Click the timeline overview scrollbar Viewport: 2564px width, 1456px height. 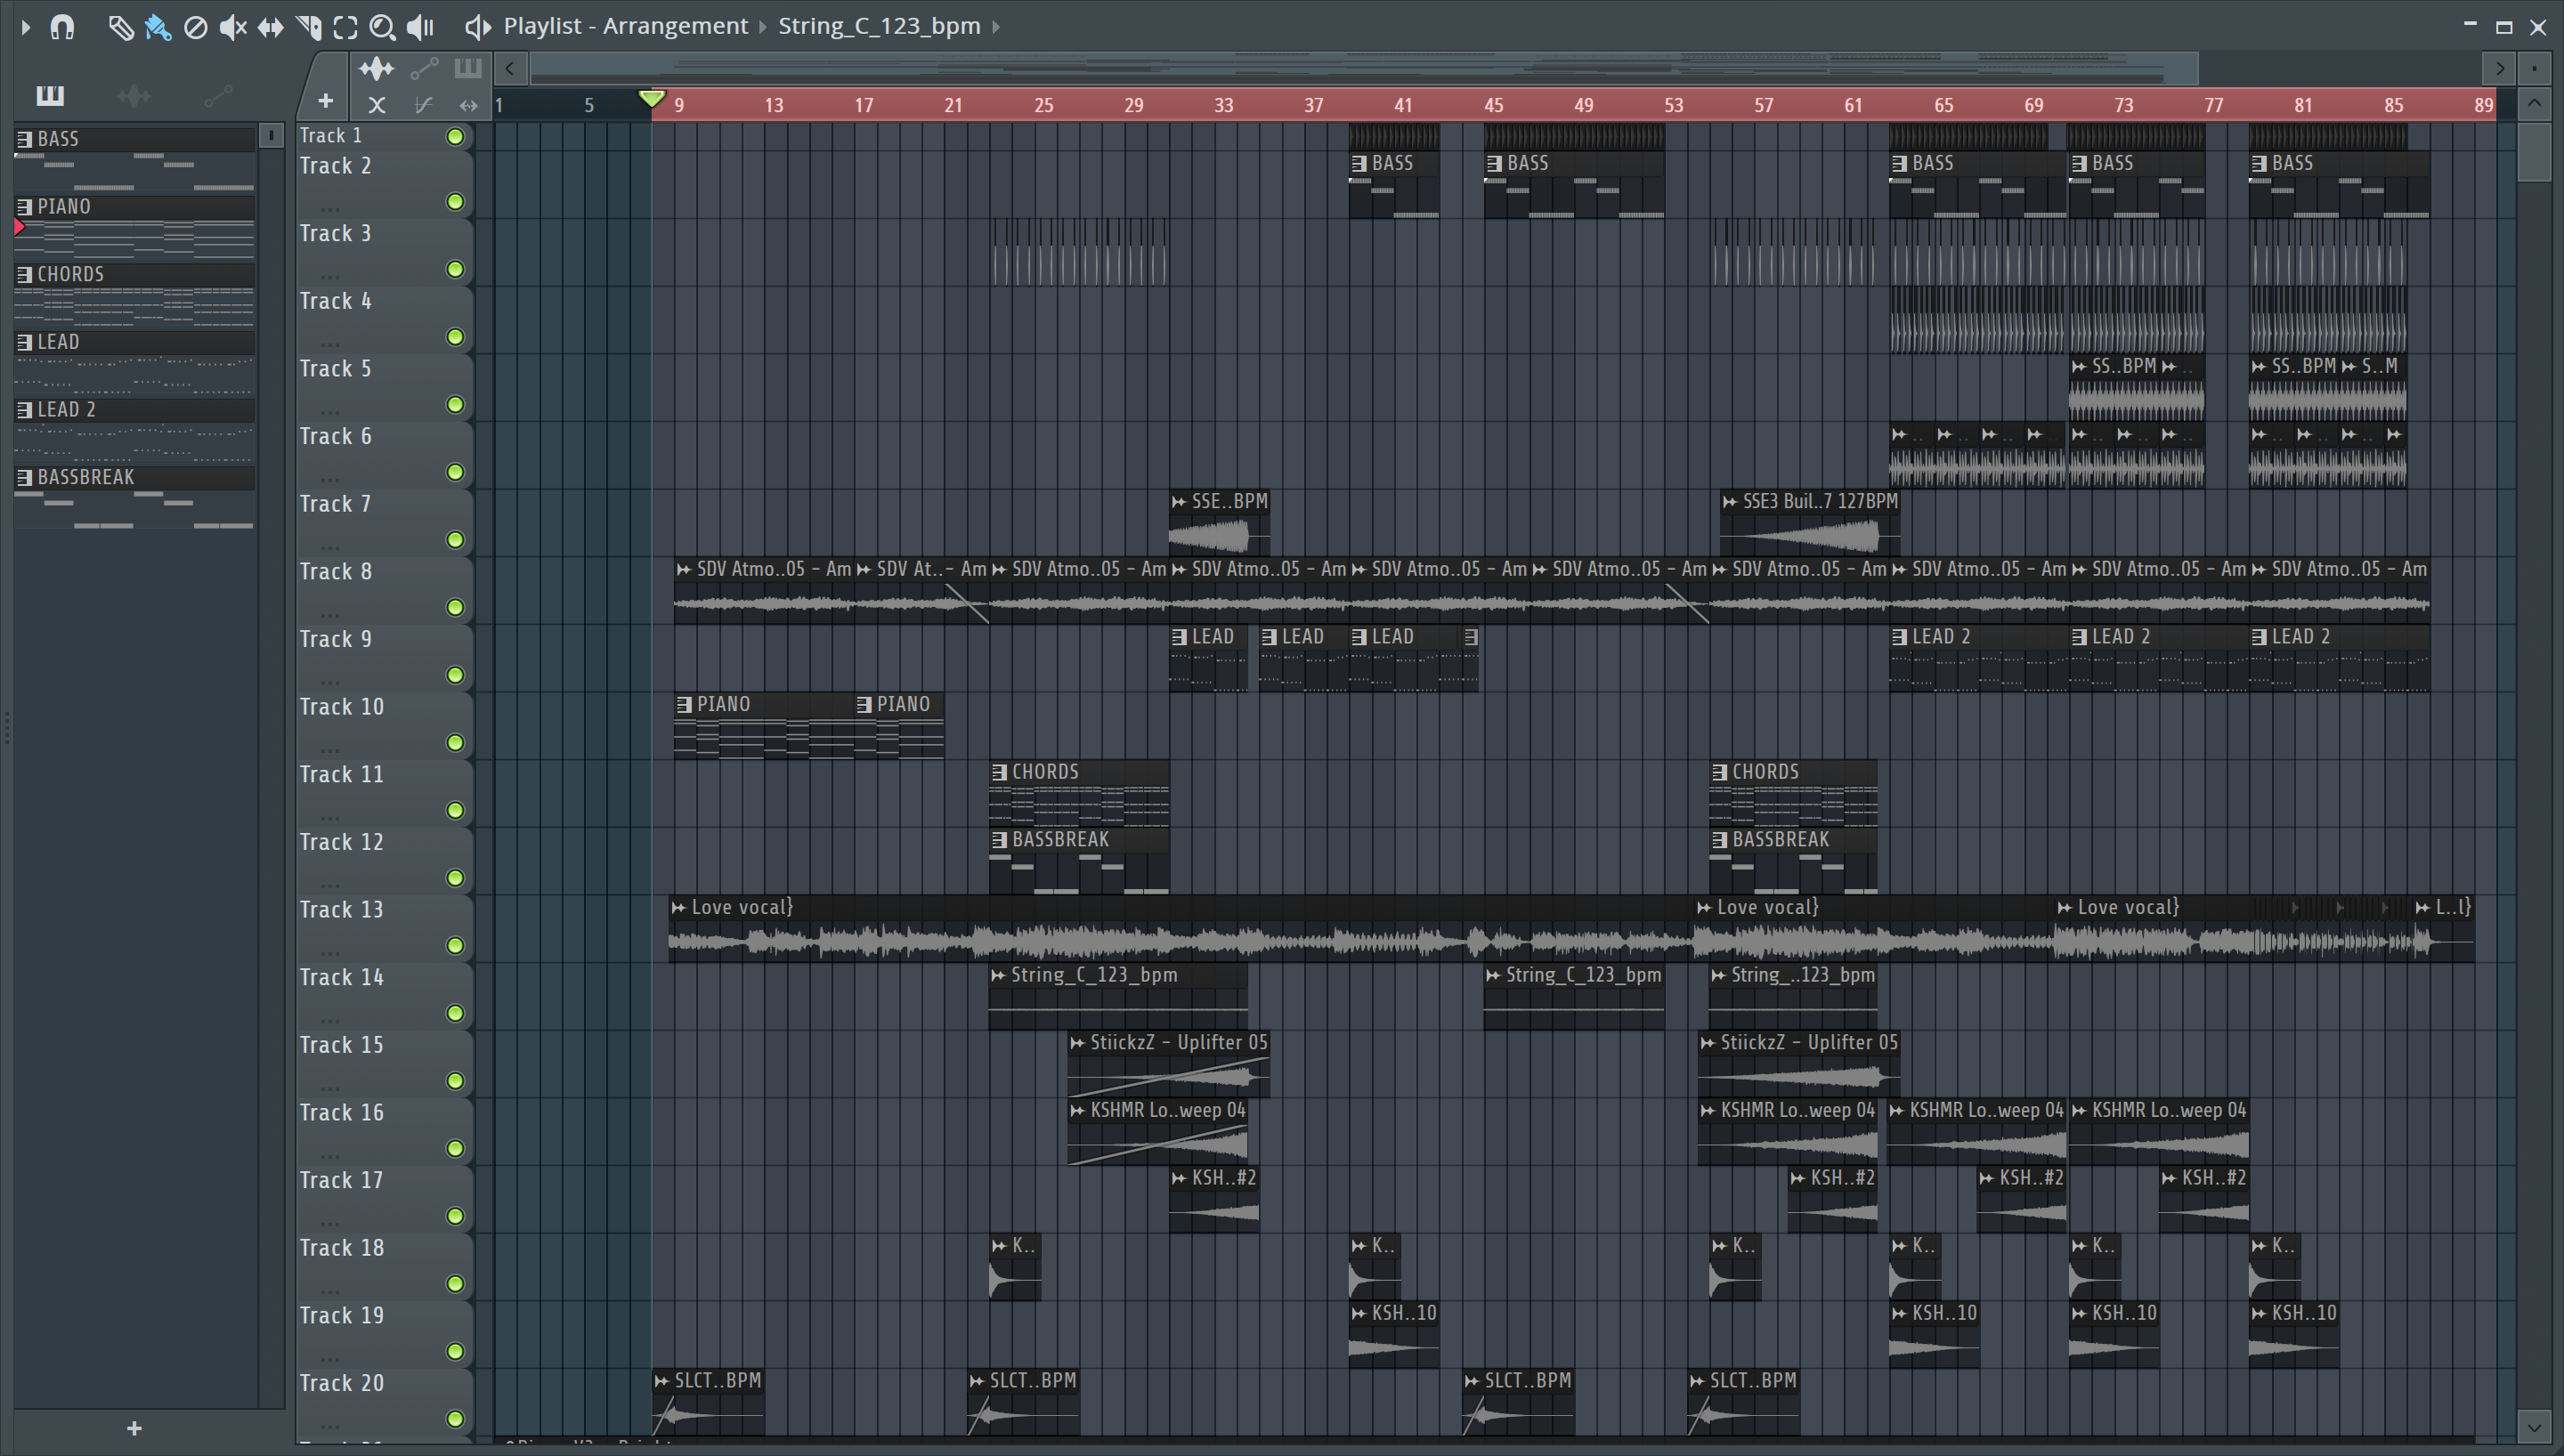1363,68
